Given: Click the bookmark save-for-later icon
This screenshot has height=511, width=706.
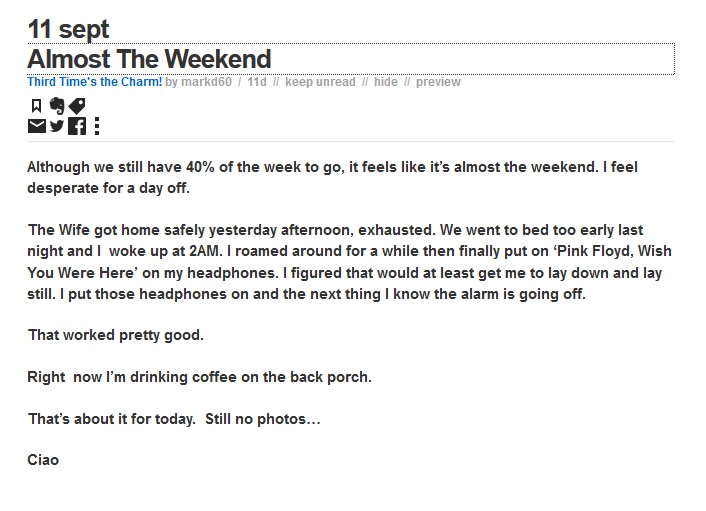Looking at the screenshot, I should (36, 106).
